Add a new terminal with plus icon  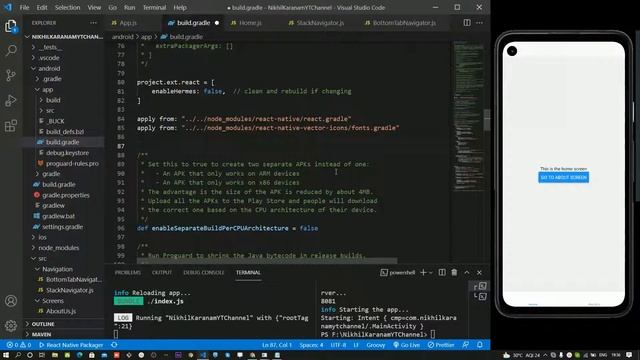(x=423, y=272)
